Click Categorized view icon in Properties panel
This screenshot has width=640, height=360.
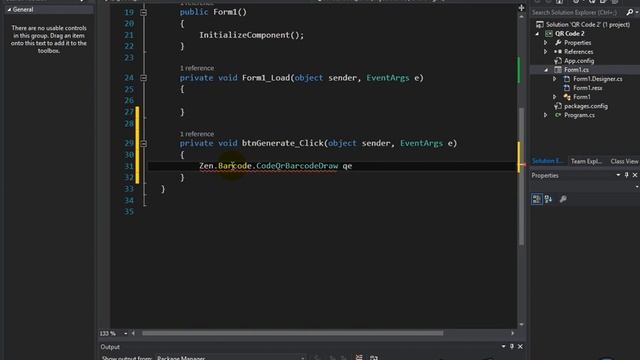pos(537,199)
